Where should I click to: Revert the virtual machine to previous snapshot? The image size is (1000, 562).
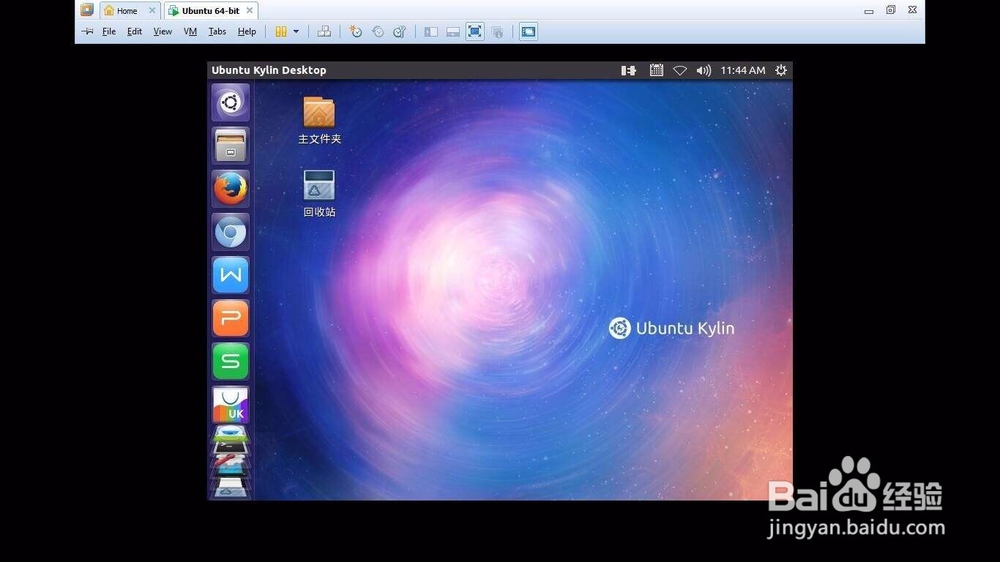click(378, 31)
